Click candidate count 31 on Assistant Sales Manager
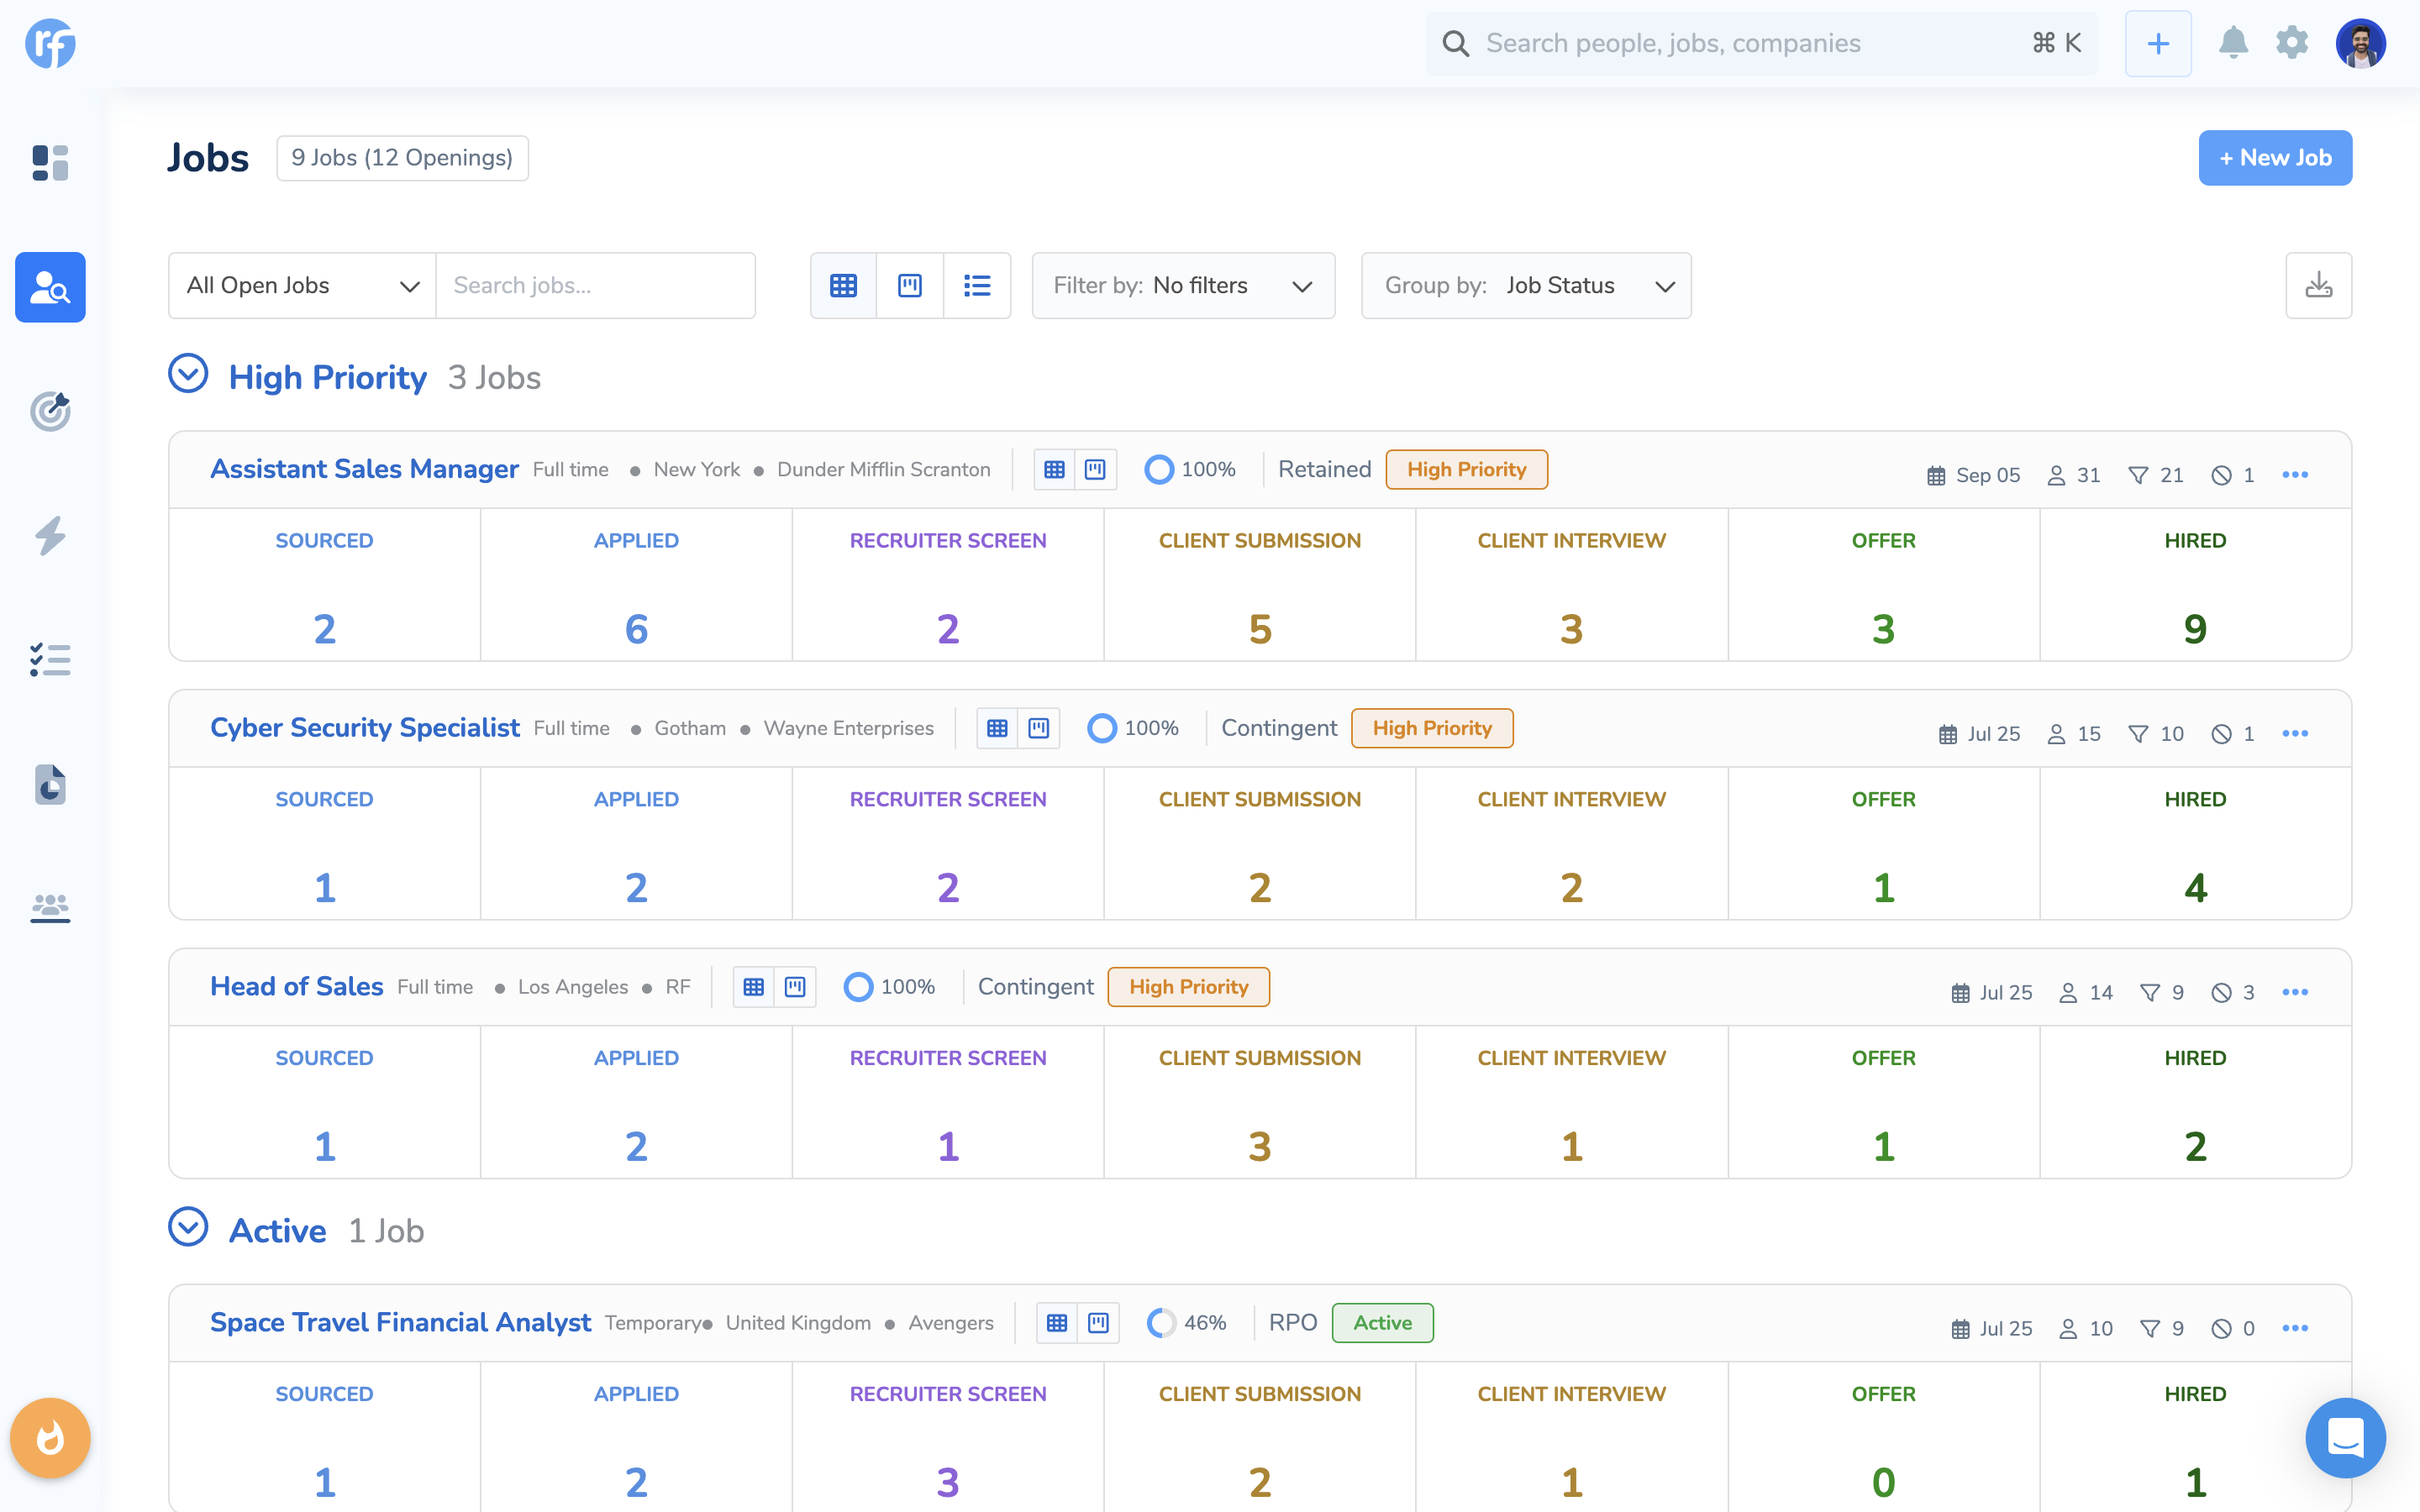 point(2074,476)
